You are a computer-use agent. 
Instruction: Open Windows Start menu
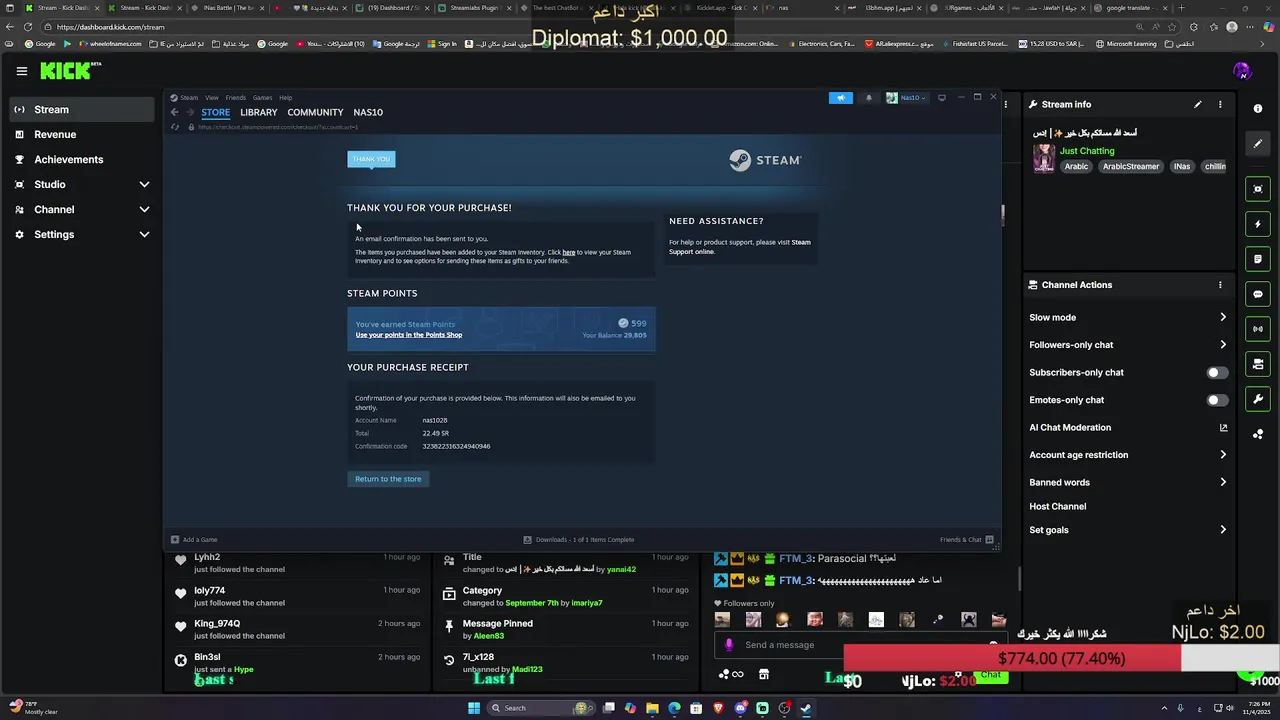point(474,708)
